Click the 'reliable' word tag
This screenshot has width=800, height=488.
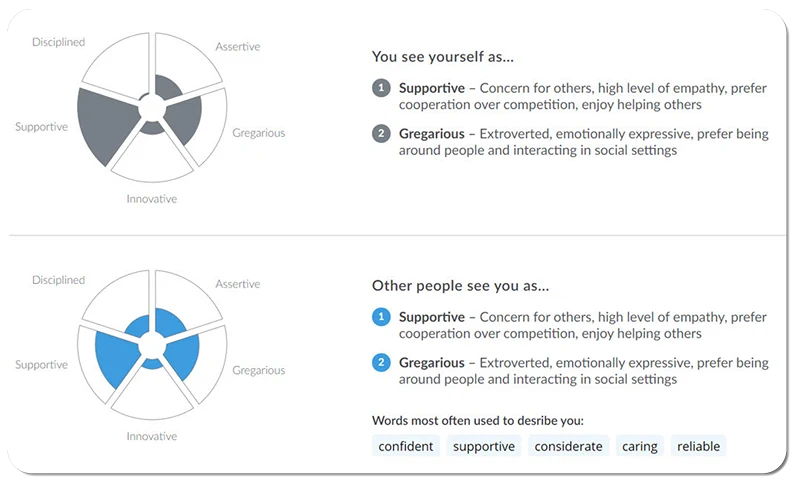click(x=698, y=446)
